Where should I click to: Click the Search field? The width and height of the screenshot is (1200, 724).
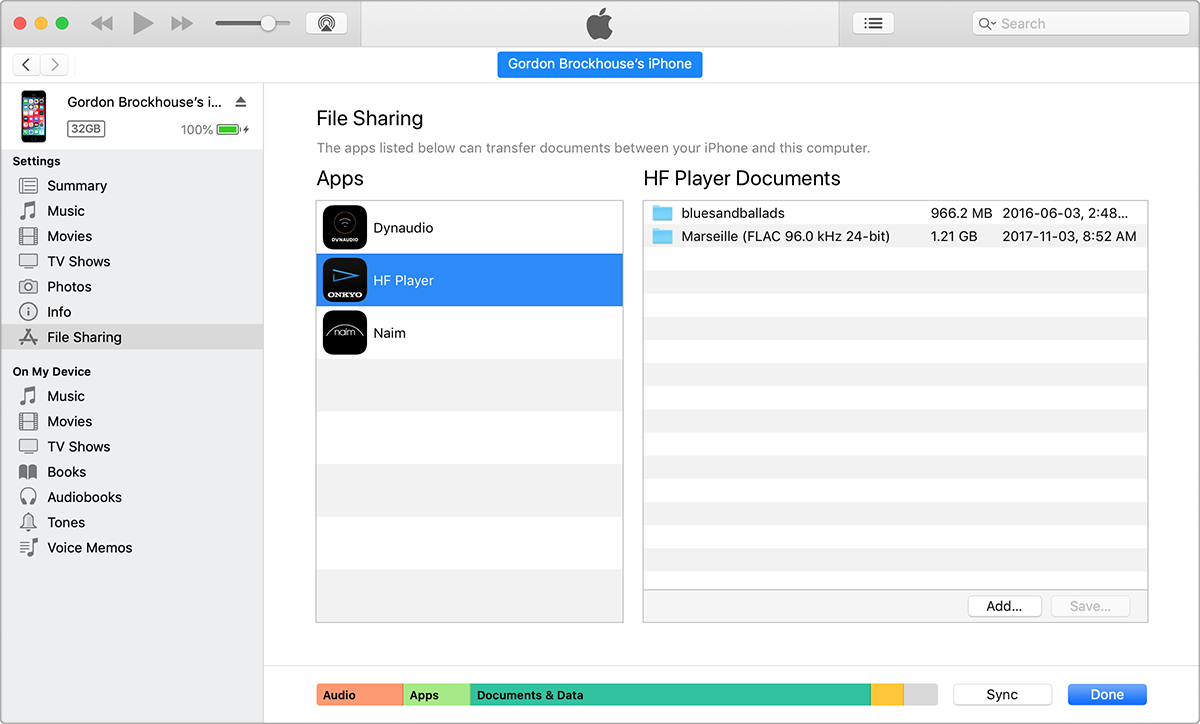[x=1080, y=23]
